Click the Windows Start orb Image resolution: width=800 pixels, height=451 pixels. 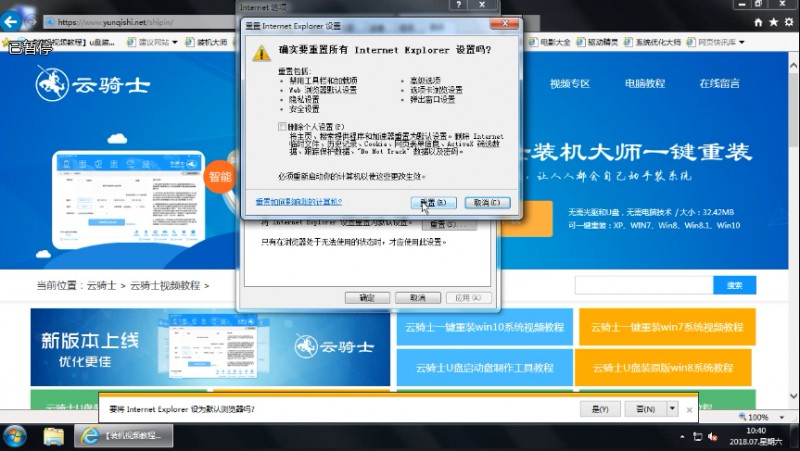click(x=15, y=437)
